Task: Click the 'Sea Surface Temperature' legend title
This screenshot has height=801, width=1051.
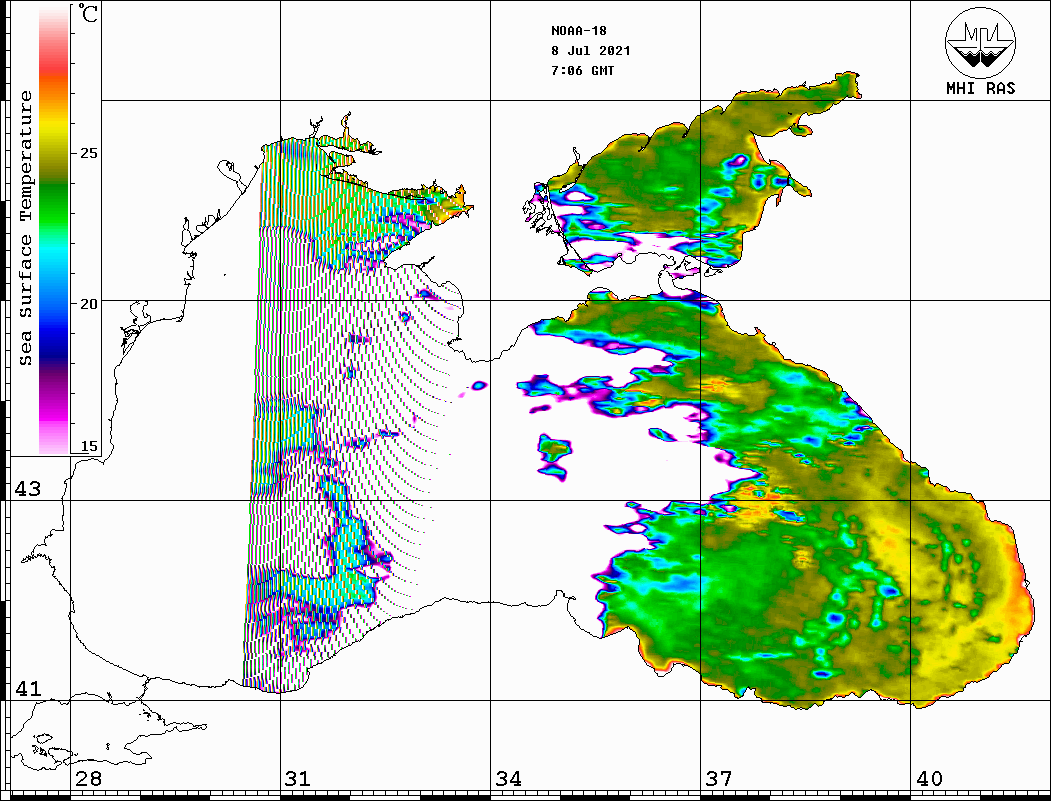Action: (25, 228)
